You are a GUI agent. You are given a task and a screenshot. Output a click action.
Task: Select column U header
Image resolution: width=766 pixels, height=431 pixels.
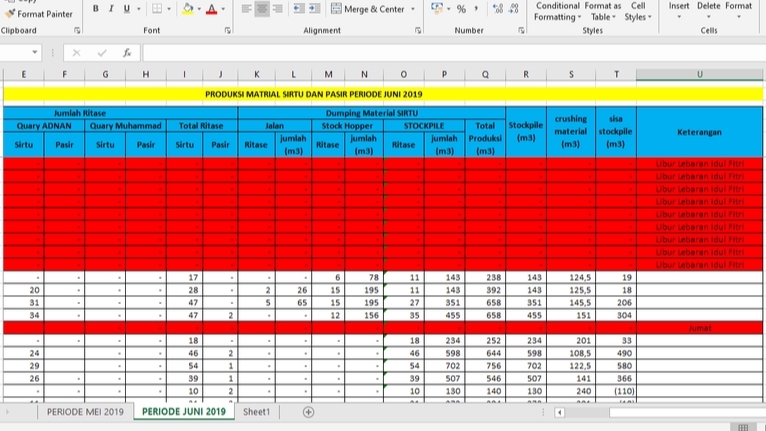(700, 74)
